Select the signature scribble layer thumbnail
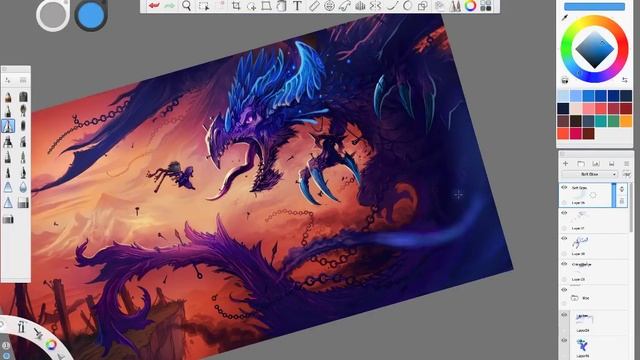The height and width of the screenshot is (360, 640). pos(580,243)
